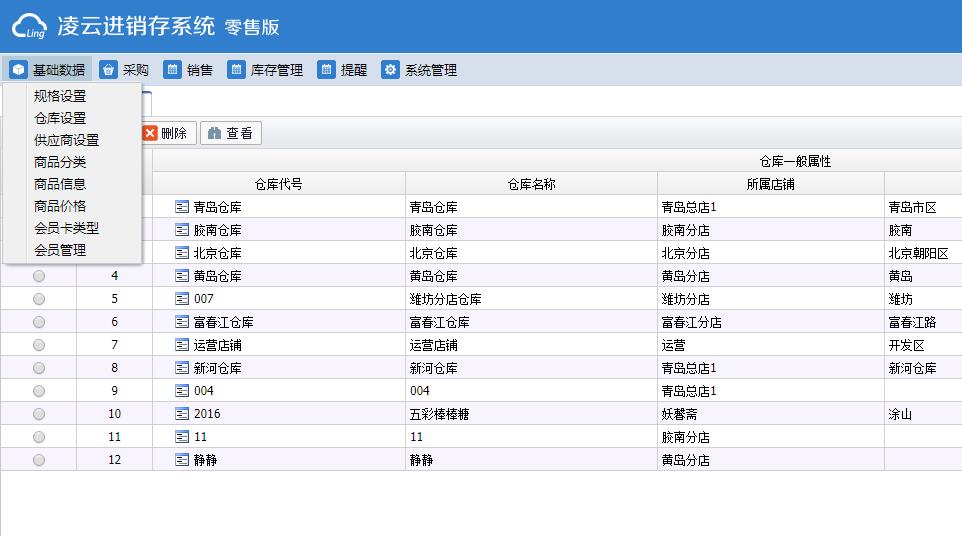Click the 系统管理 gear icon
This screenshot has height=536, width=962.
click(x=390, y=70)
